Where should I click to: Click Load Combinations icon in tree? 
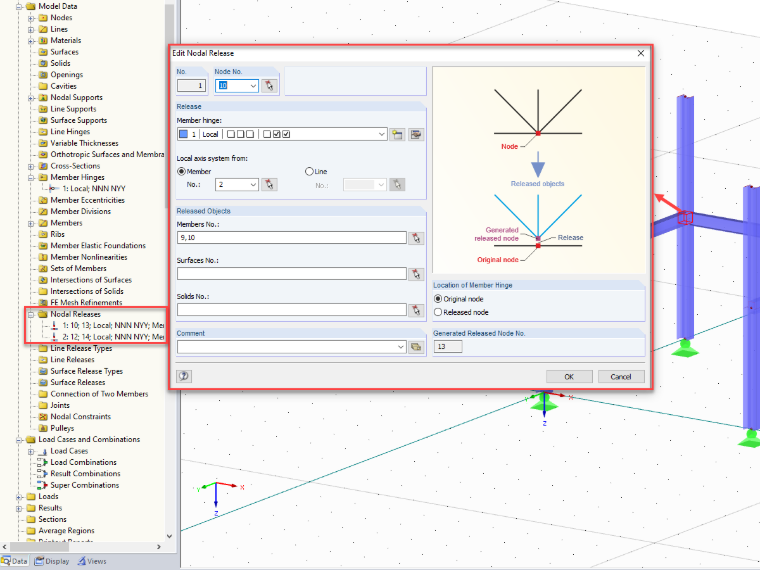(x=43, y=462)
